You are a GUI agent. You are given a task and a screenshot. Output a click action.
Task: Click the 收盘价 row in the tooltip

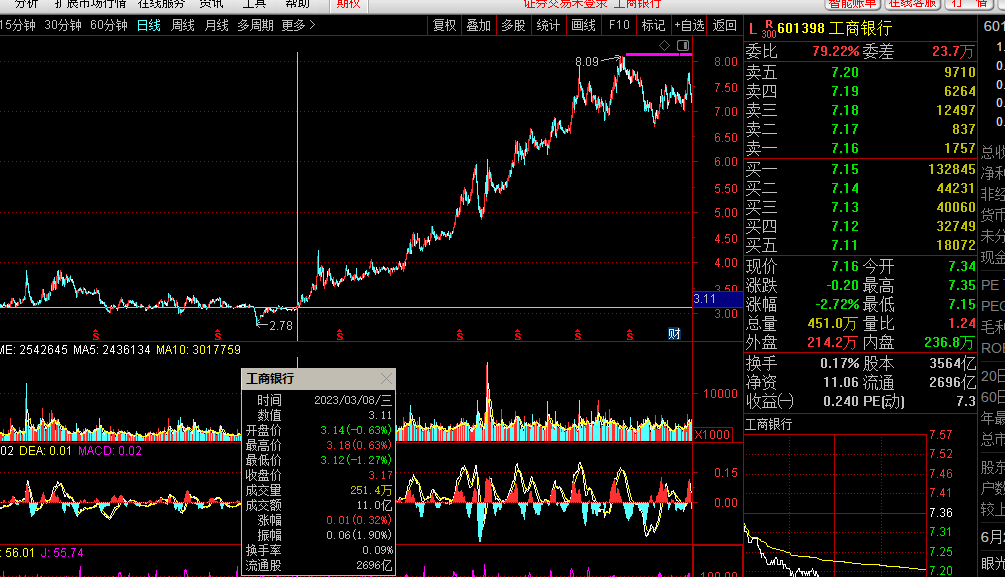coord(319,475)
